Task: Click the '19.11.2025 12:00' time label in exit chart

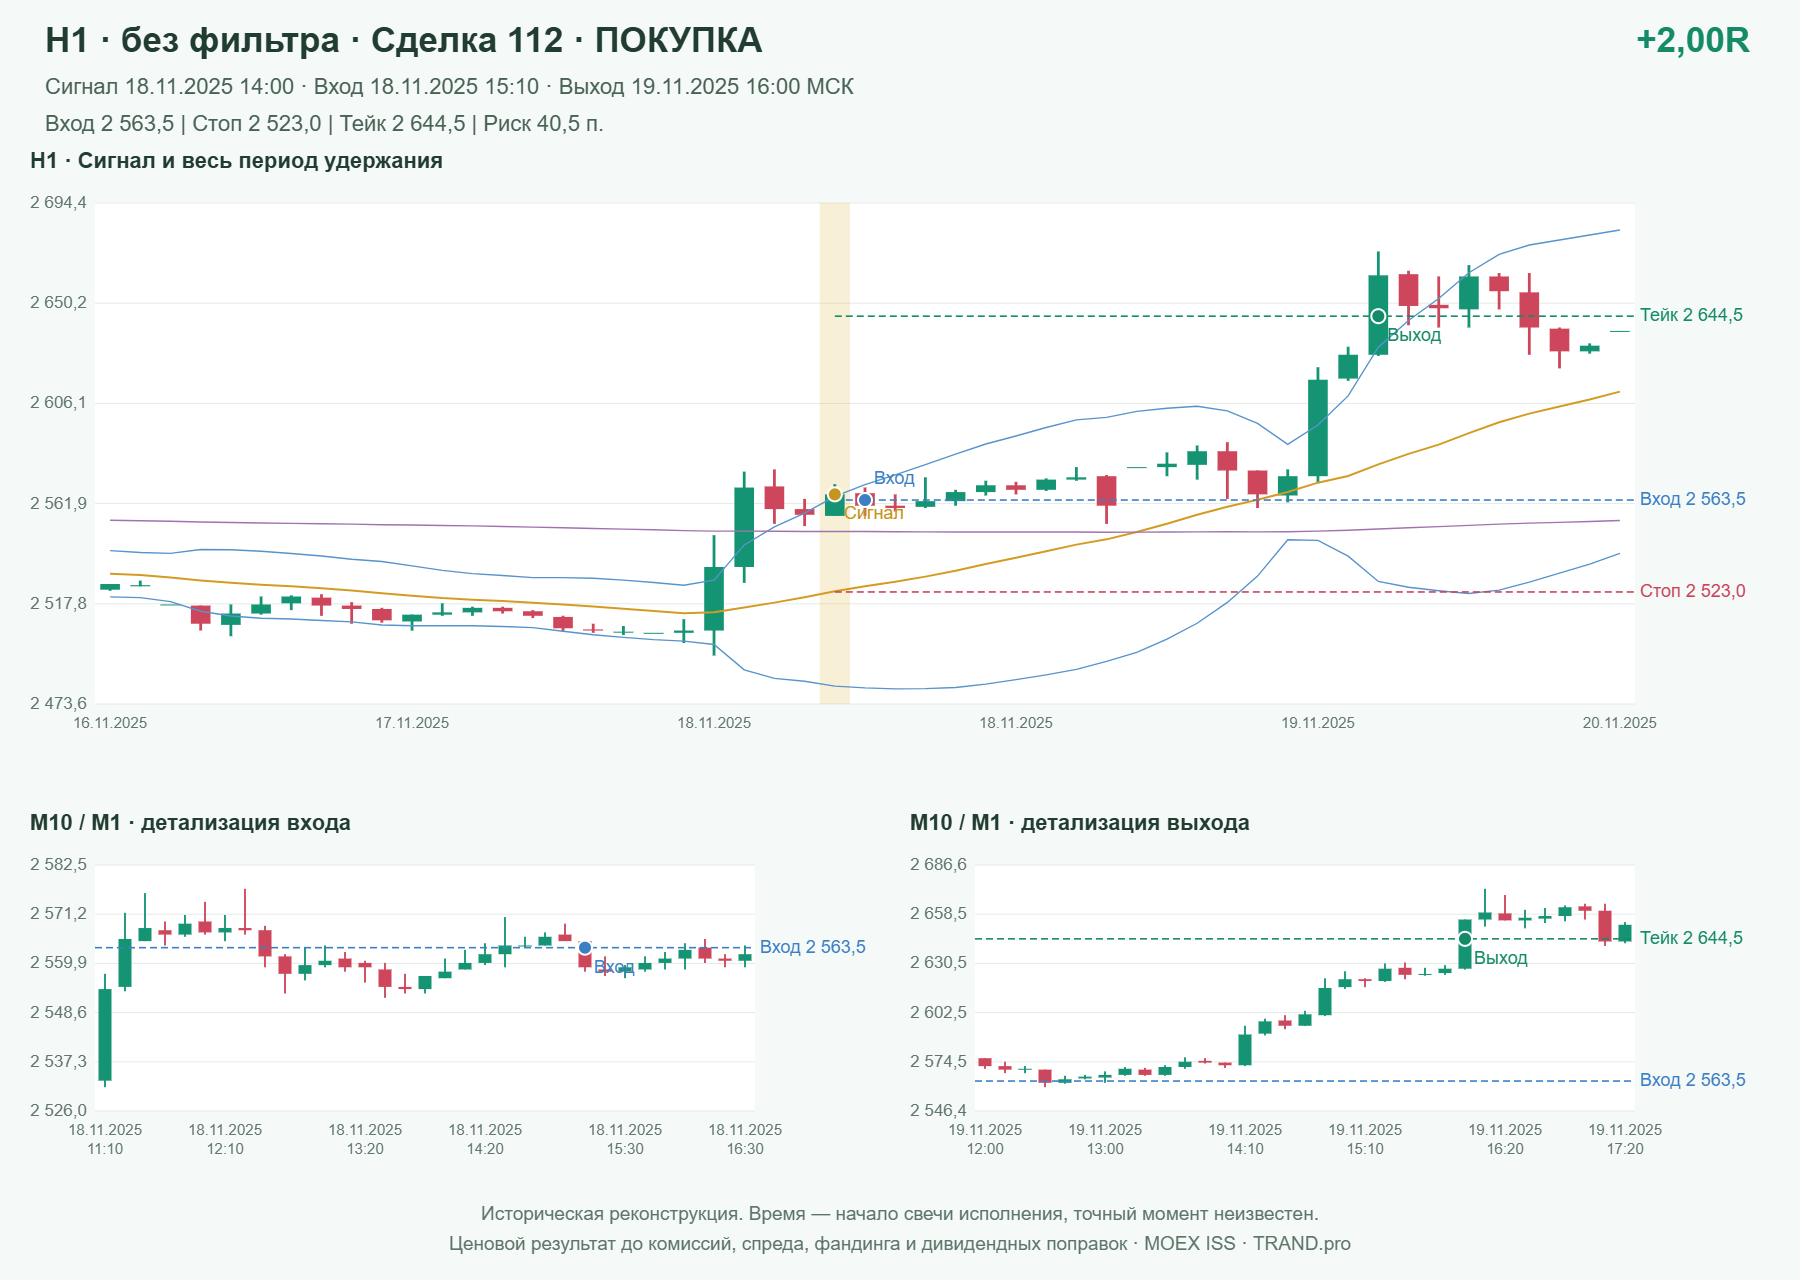Action: coord(985,1139)
